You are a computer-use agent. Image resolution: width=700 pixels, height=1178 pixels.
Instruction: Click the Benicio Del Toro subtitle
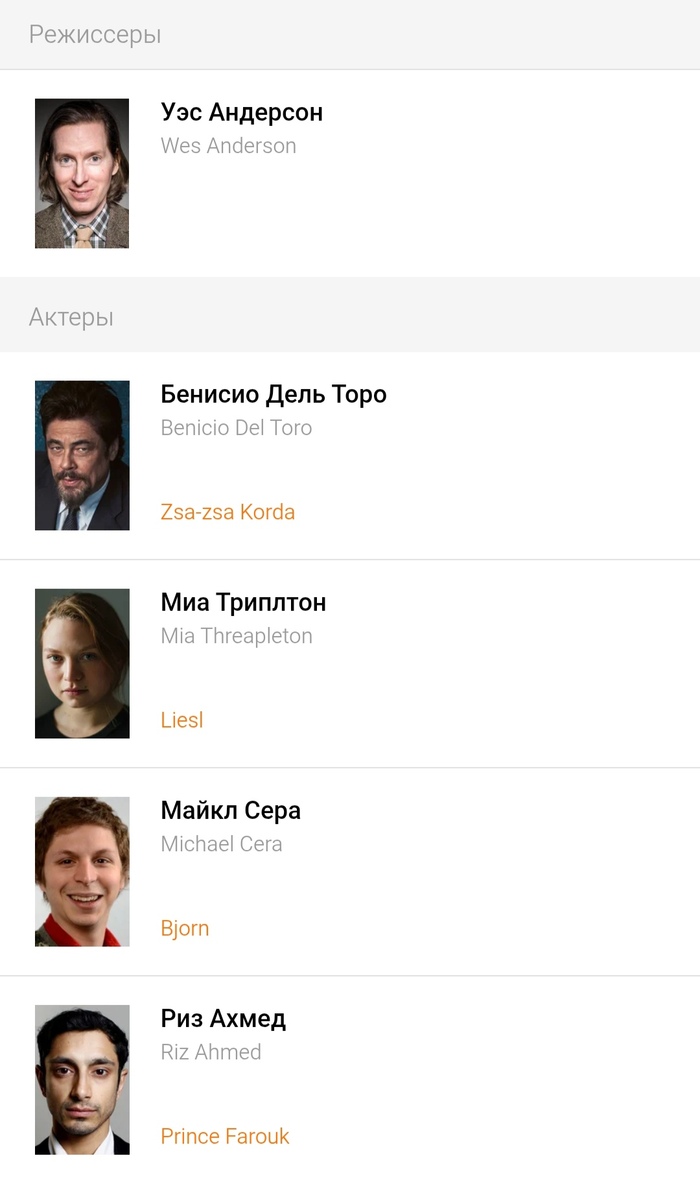tap(236, 428)
